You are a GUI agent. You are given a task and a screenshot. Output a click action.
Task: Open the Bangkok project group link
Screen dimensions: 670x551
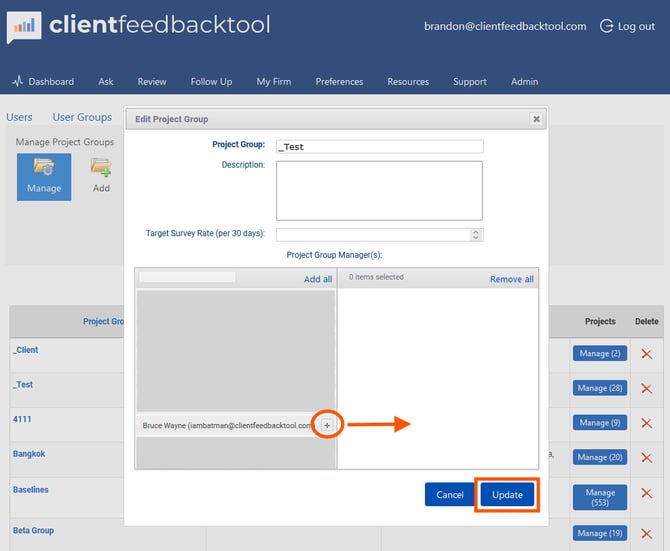coord(29,454)
